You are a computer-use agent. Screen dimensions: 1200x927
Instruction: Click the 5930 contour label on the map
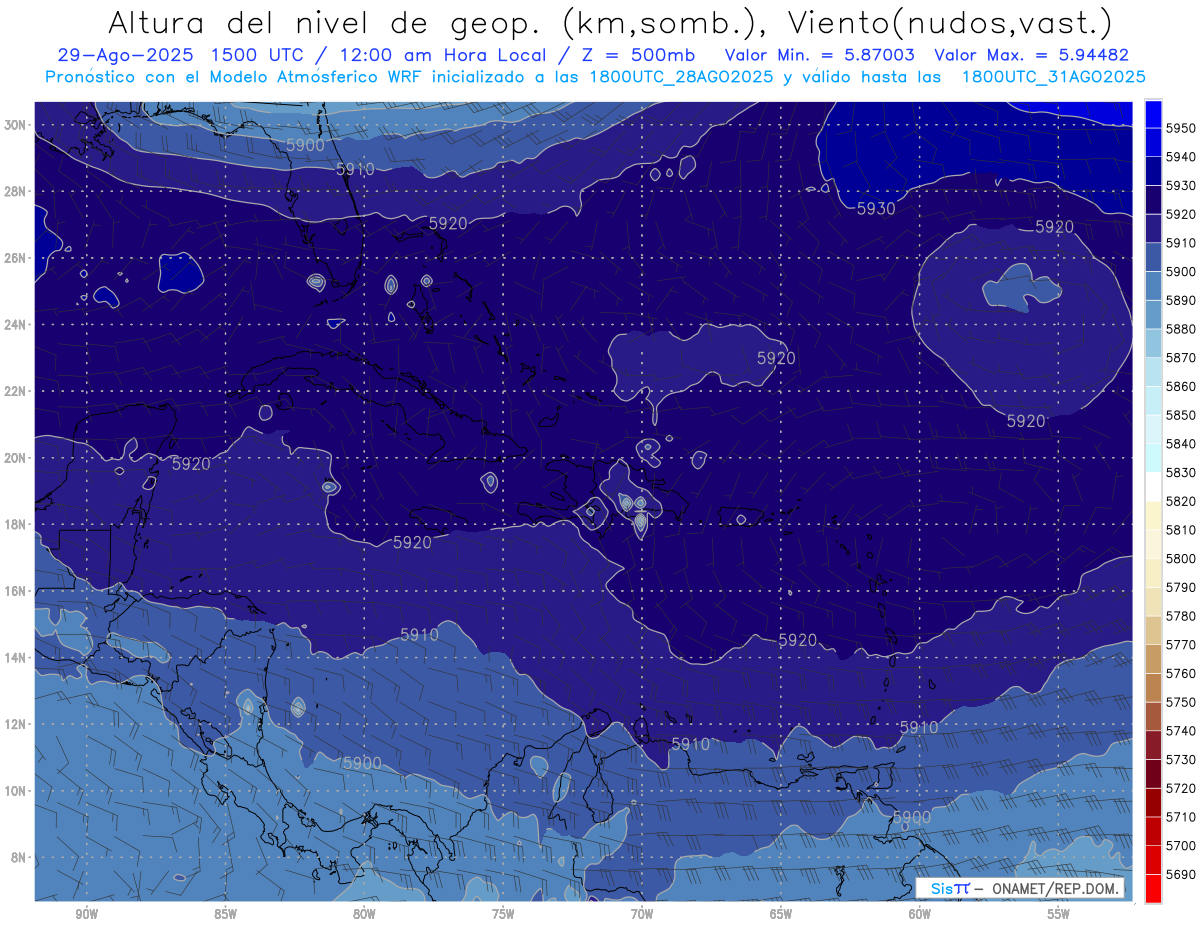pyautogui.click(x=876, y=209)
